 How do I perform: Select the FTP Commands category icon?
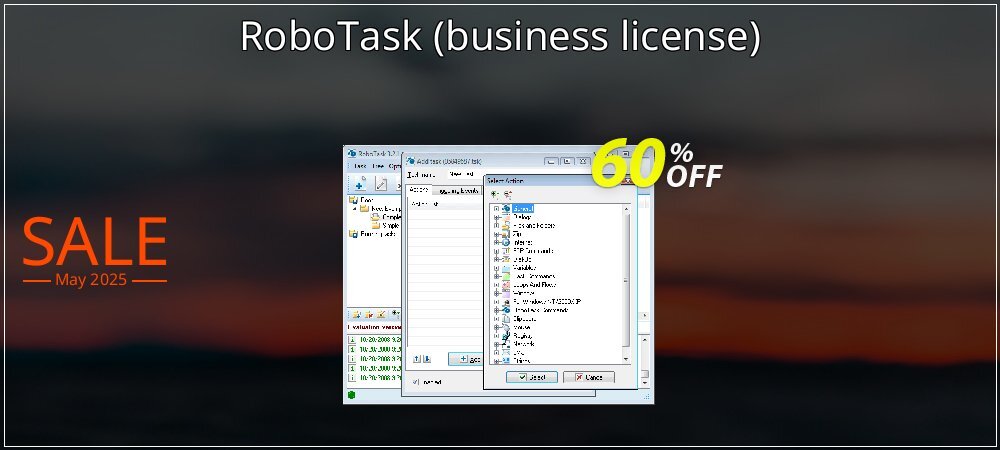506,250
